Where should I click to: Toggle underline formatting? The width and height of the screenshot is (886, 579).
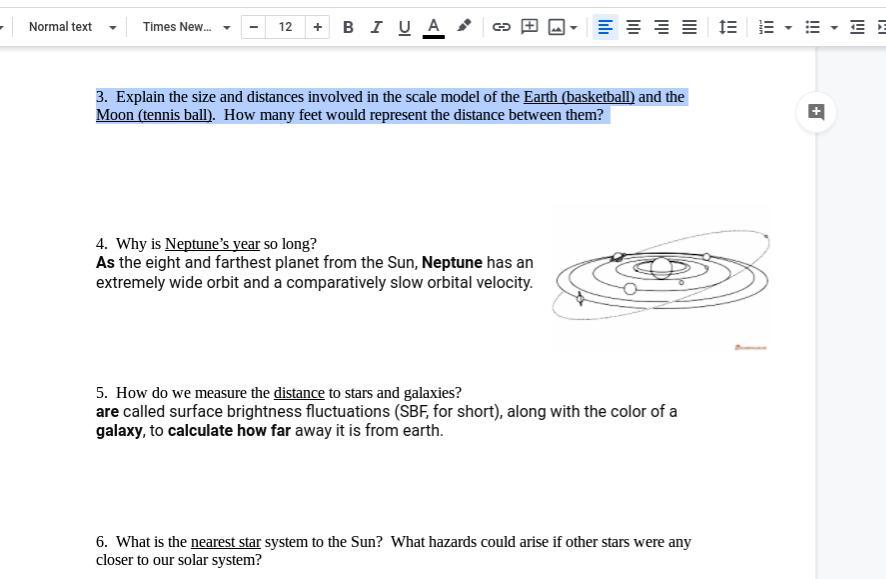(x=404, y=27)
